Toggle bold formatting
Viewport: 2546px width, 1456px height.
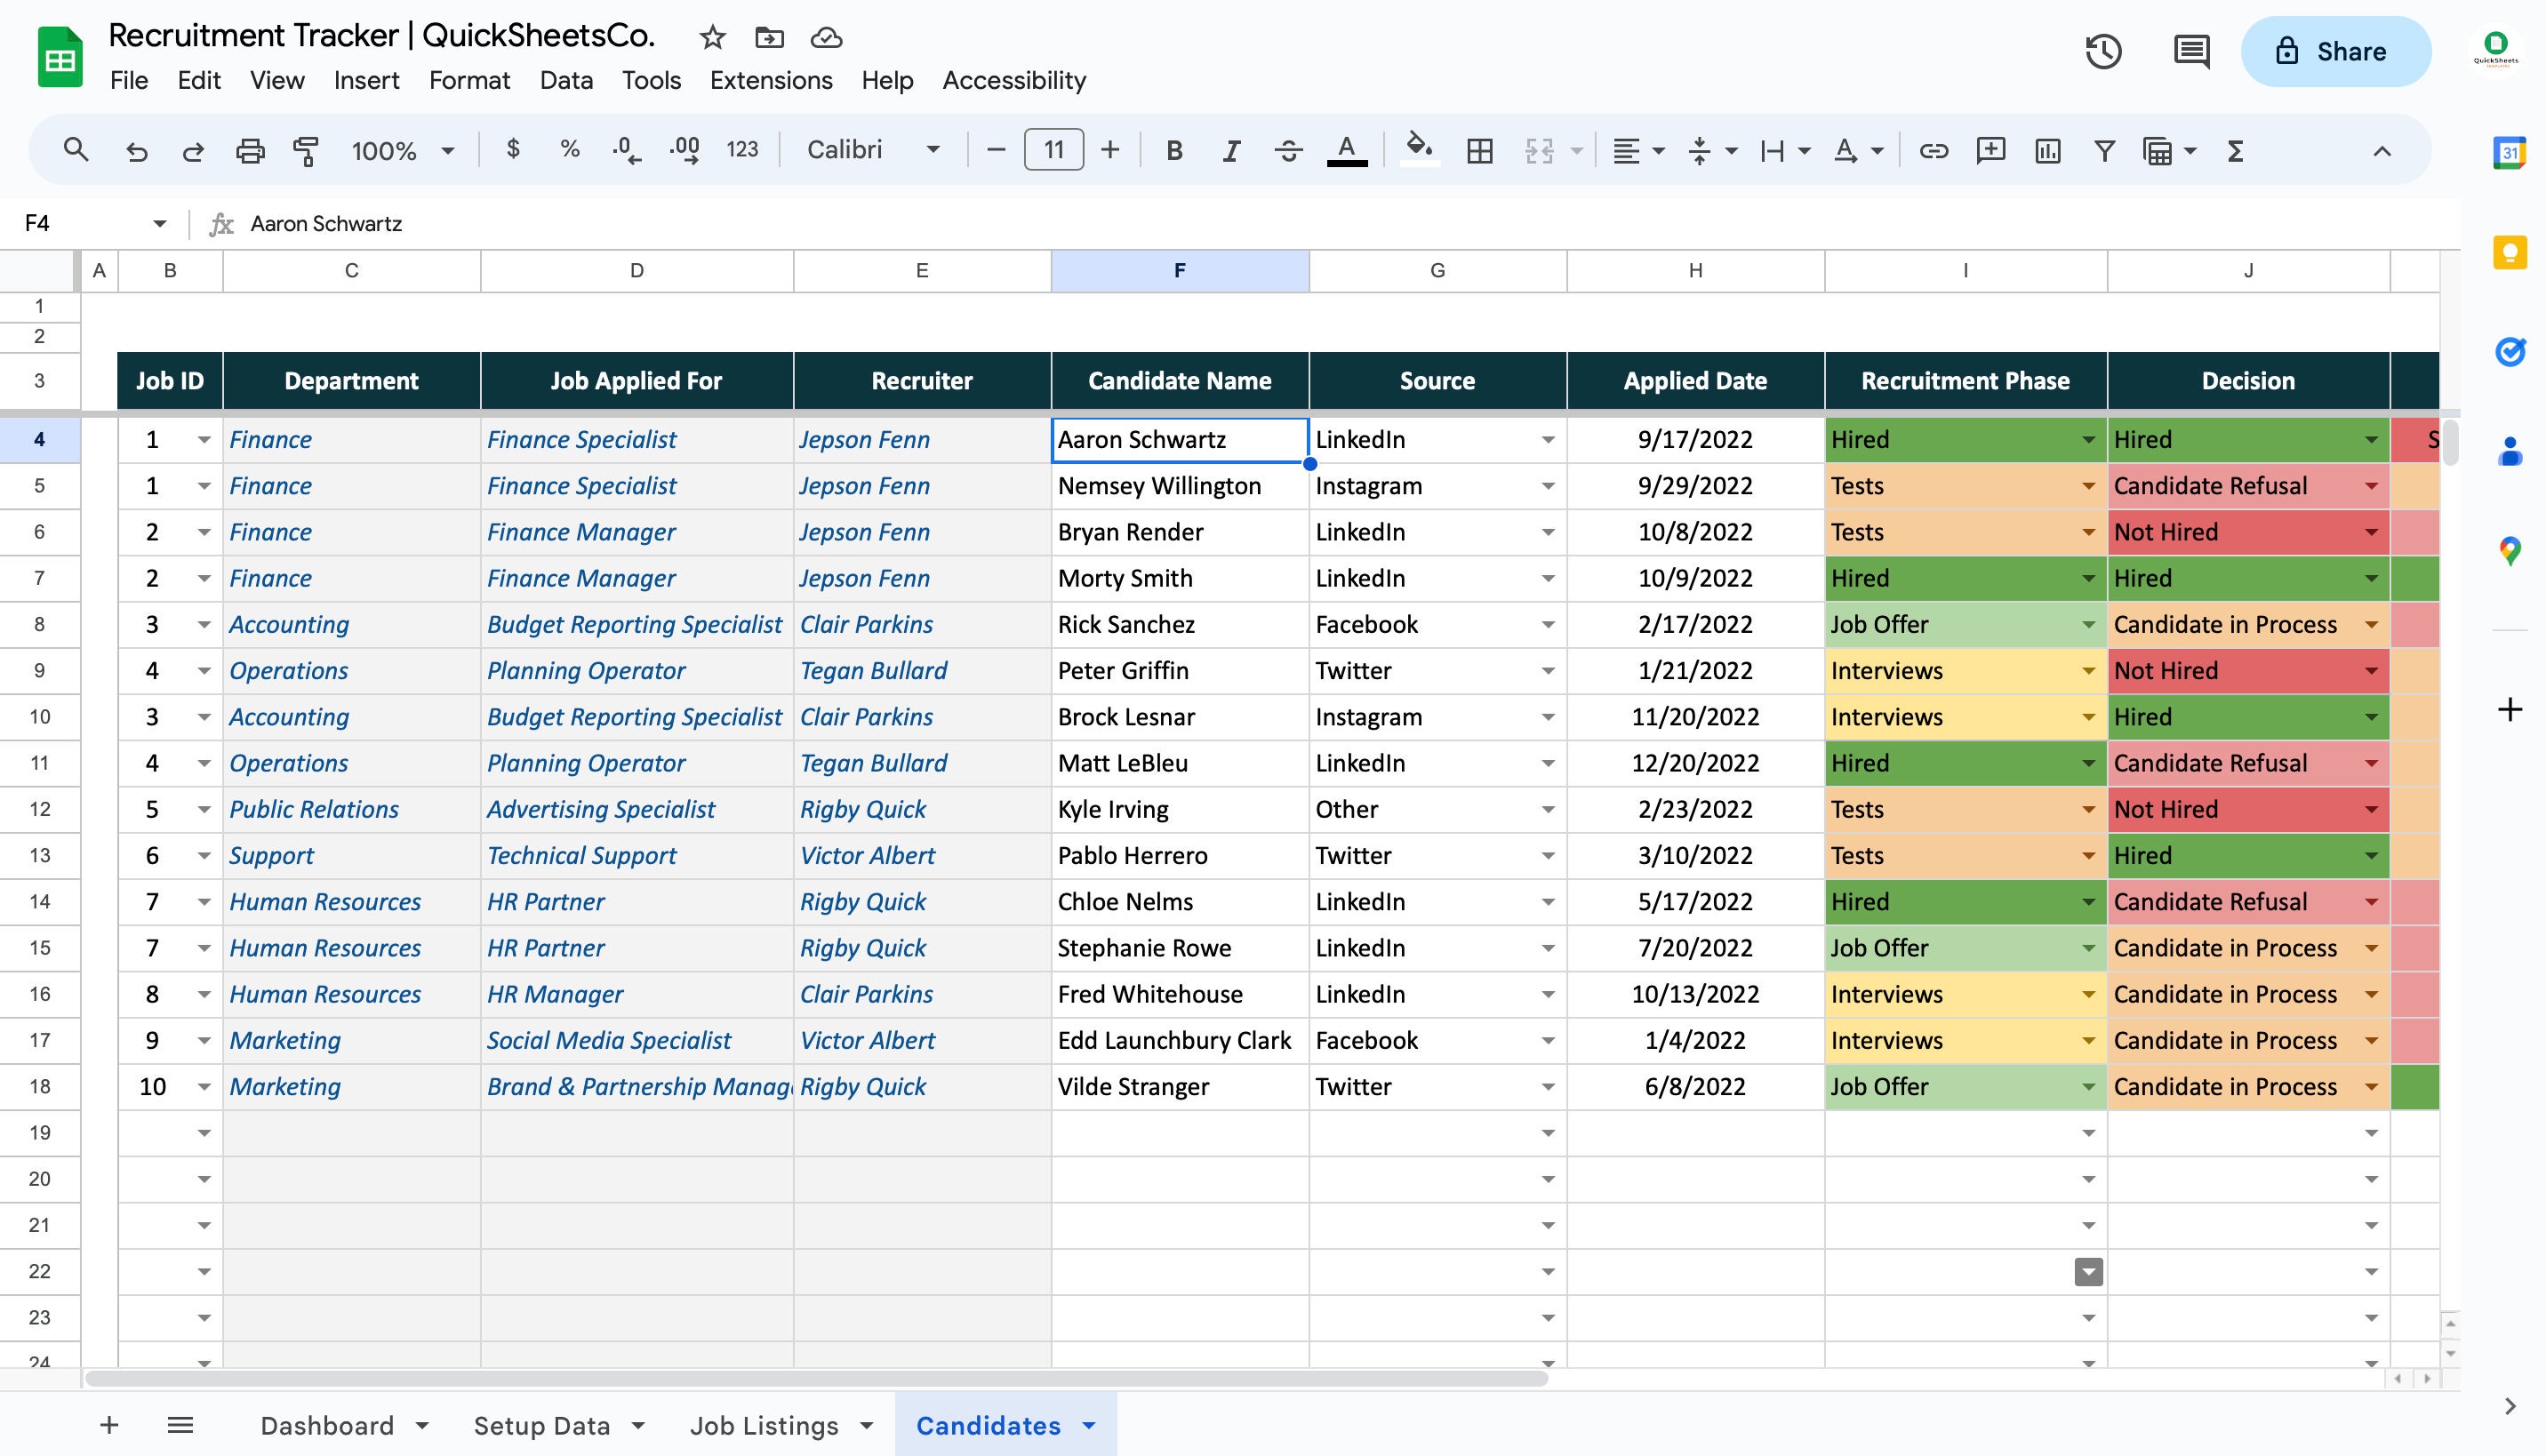coord(1174,150)
